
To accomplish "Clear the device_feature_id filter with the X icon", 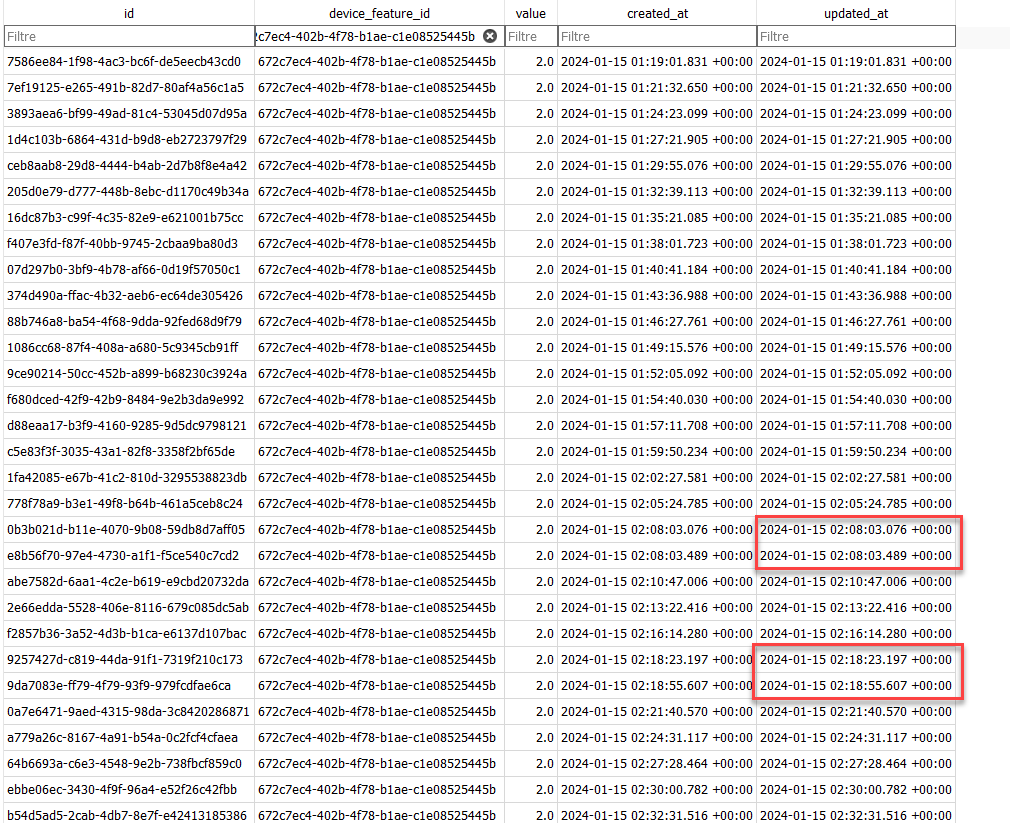I will coord(490,36).
